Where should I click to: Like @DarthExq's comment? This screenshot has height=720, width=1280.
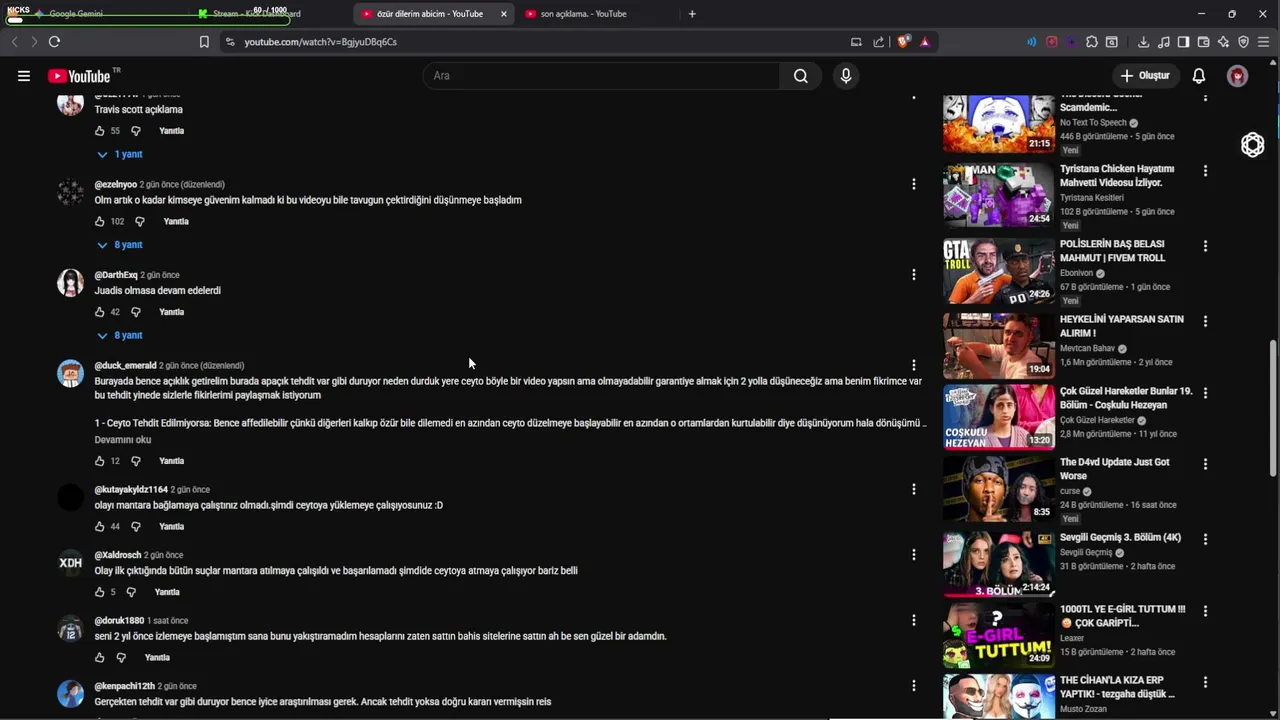tap(99, 312)
